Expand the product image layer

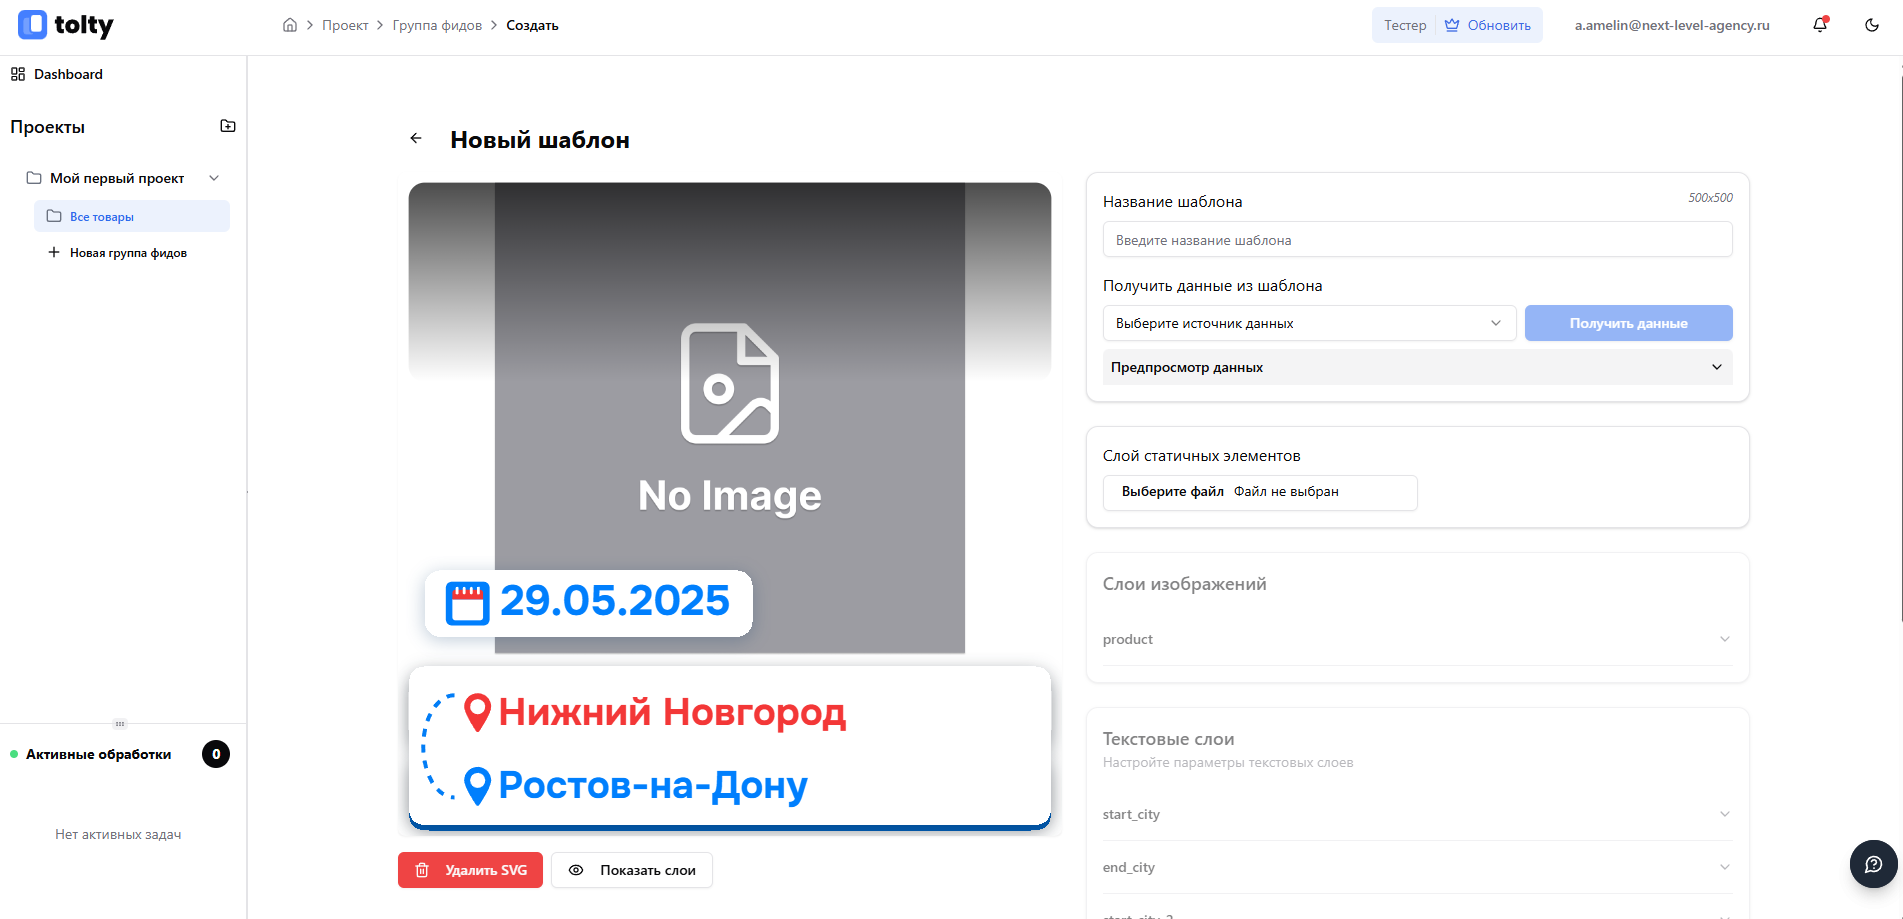tap(1417, 639)
